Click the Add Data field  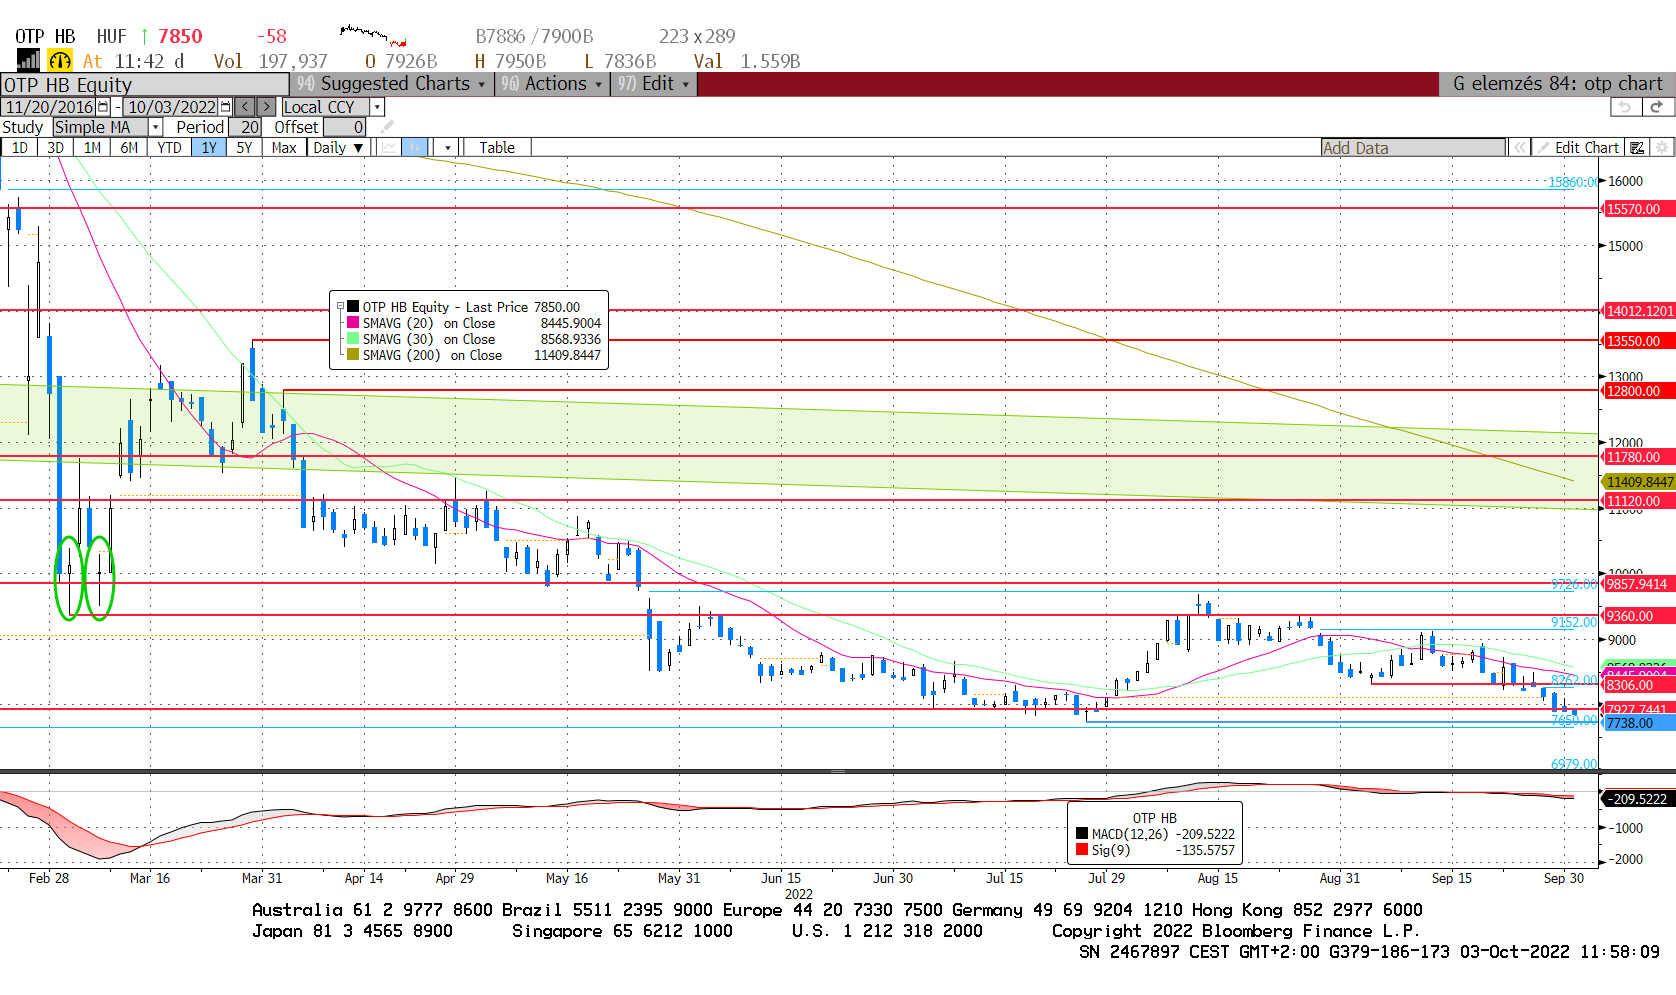click(x=1413, y=148)
